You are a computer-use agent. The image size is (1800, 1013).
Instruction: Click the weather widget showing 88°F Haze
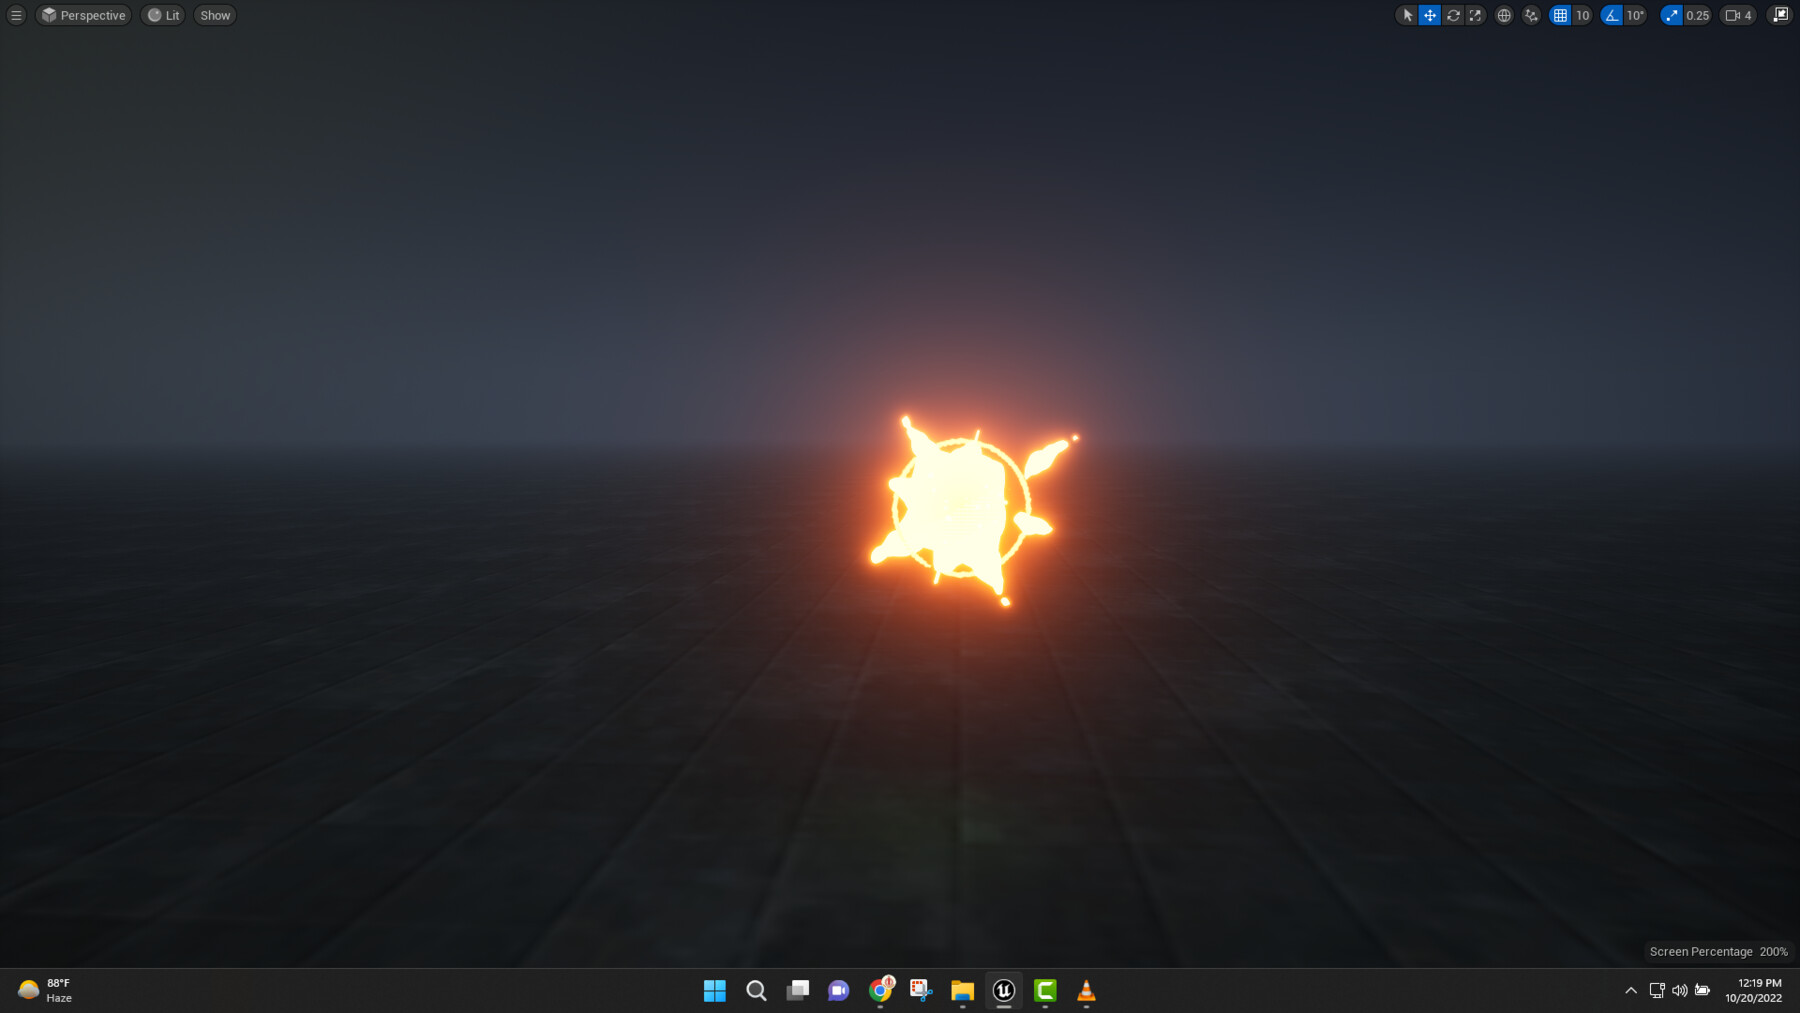click(x=45, y=991)
